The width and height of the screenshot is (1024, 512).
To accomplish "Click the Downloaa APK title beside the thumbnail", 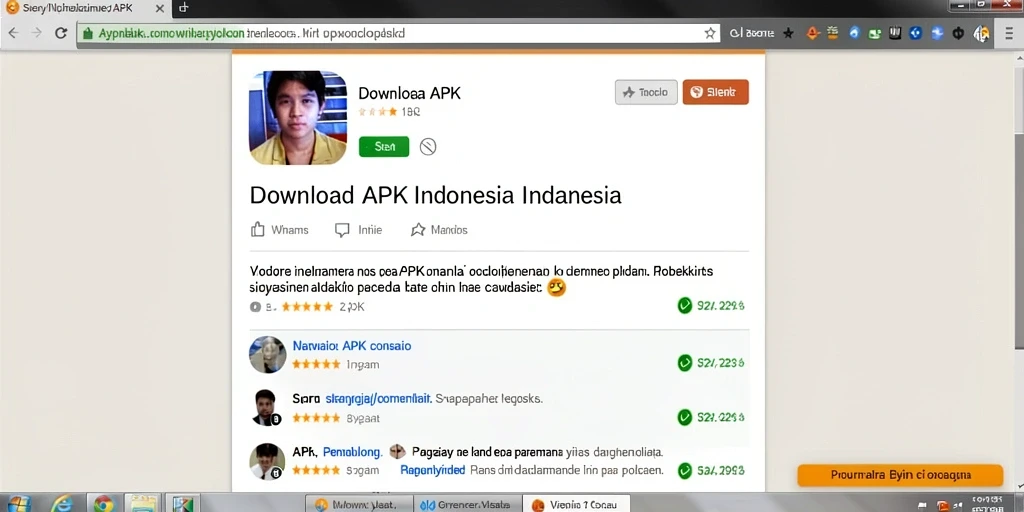I will (409, 93).
